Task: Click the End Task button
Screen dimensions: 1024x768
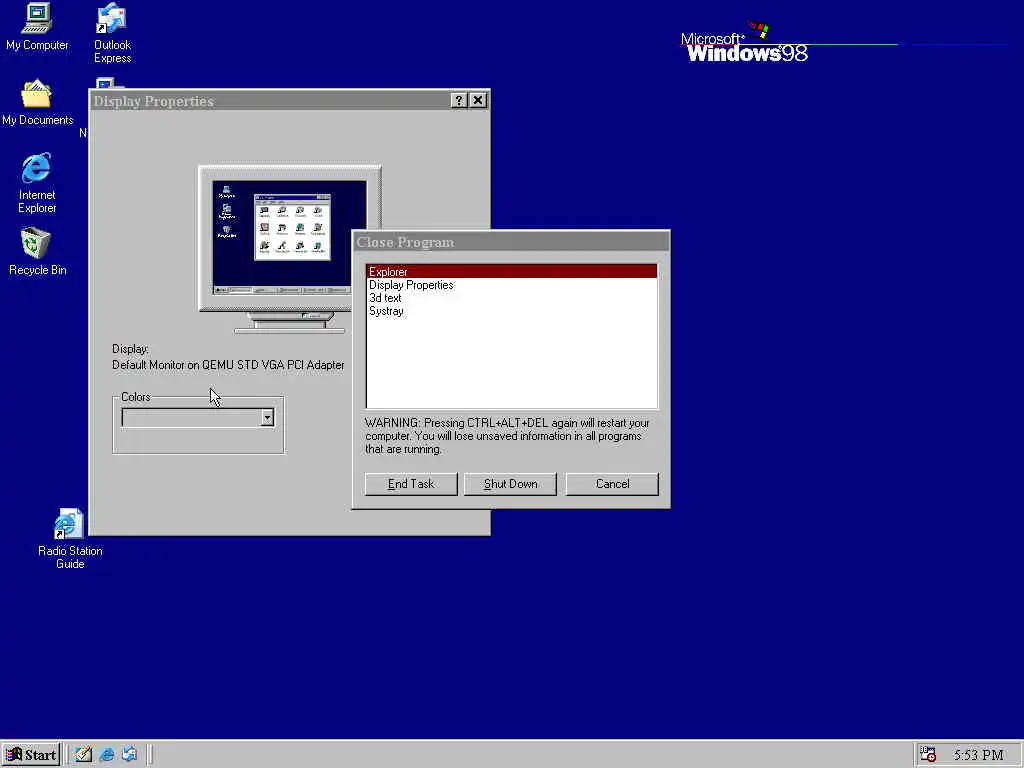Action: pos(411,484)
